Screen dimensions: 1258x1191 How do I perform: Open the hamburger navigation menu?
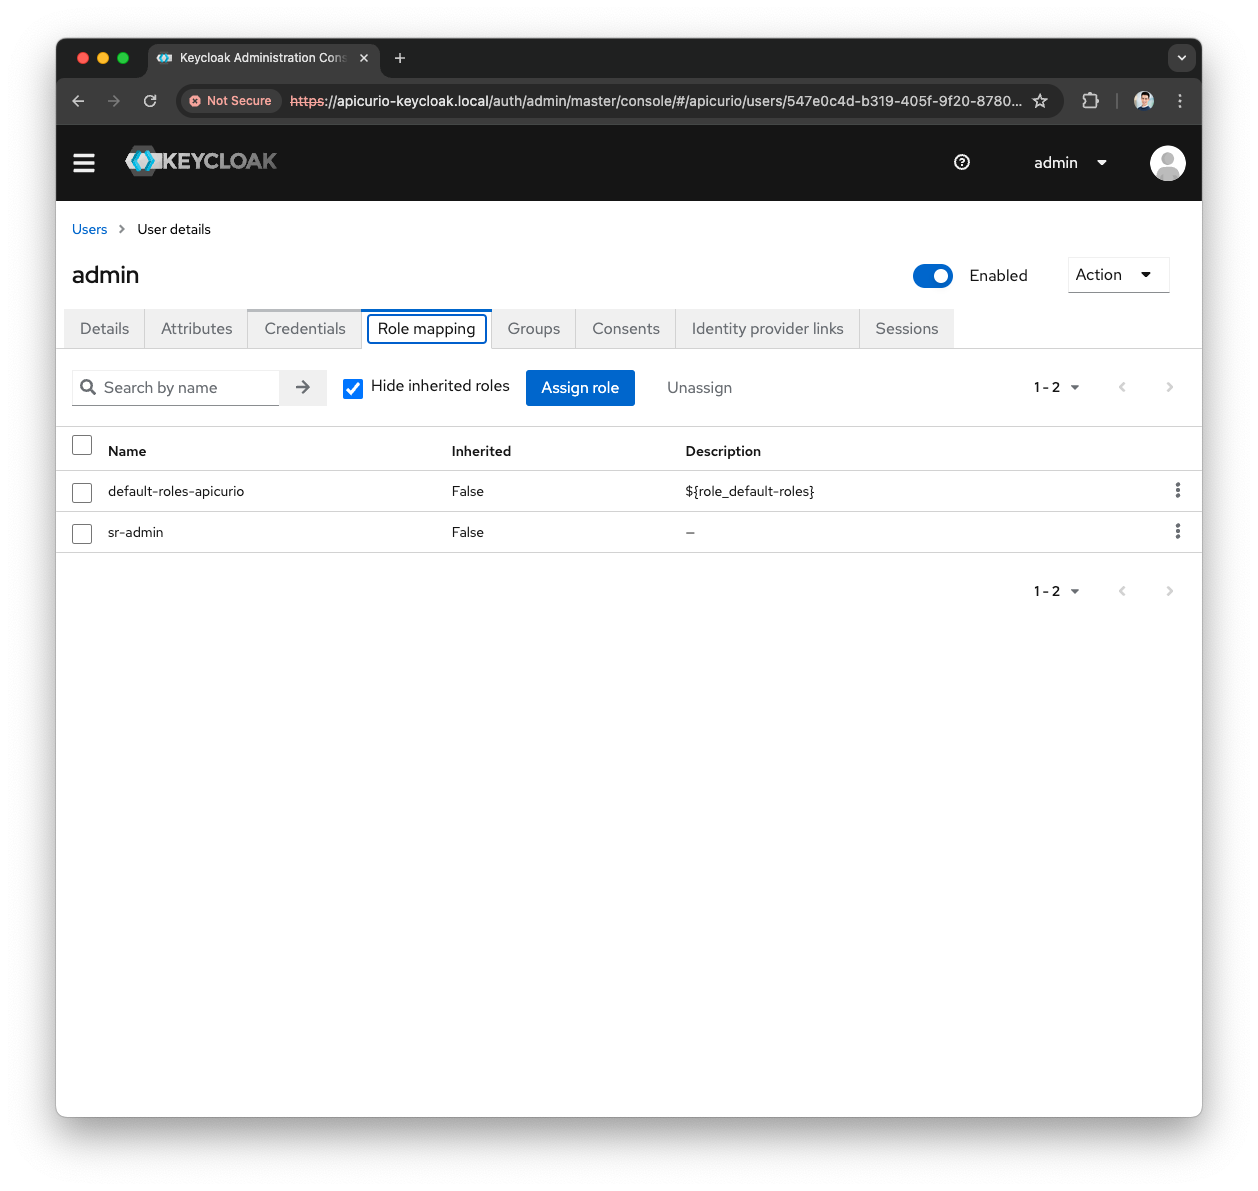click(x=84, y=162)
